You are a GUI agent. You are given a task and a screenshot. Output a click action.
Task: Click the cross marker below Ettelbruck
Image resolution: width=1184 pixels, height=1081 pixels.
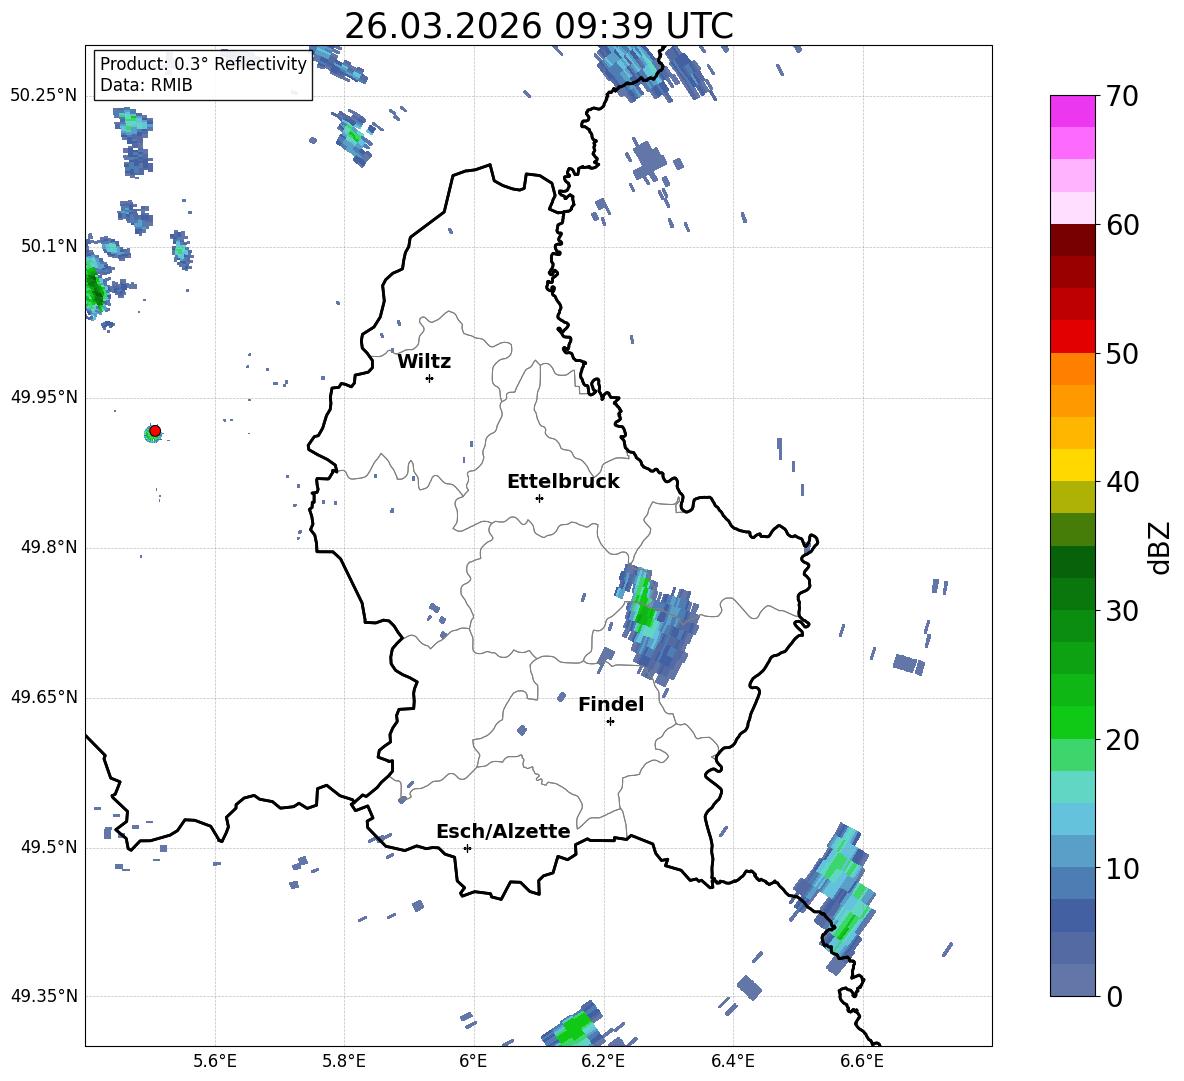pyautogui.click(x=539, y=498)
